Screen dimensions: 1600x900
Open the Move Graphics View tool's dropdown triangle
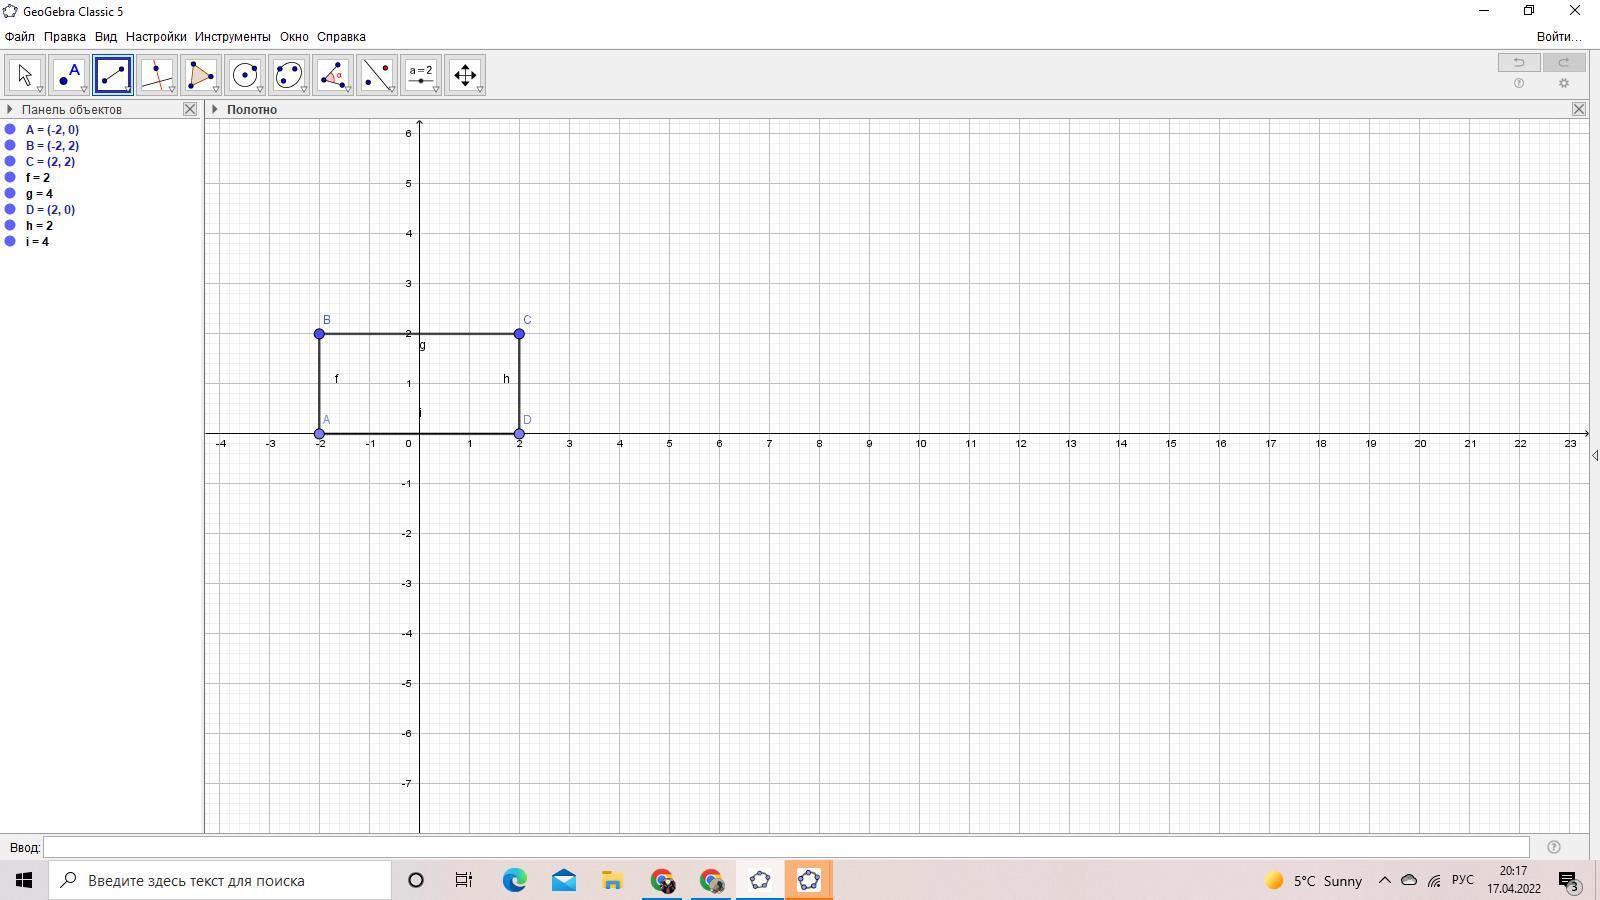pyautogui.click(x=480, y=90)
